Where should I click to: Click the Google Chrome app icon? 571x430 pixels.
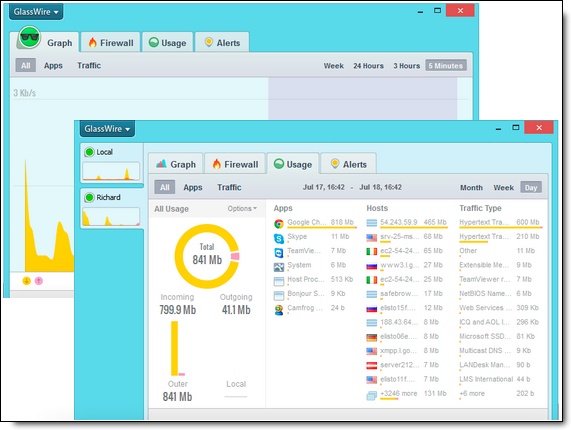point(279,224)
